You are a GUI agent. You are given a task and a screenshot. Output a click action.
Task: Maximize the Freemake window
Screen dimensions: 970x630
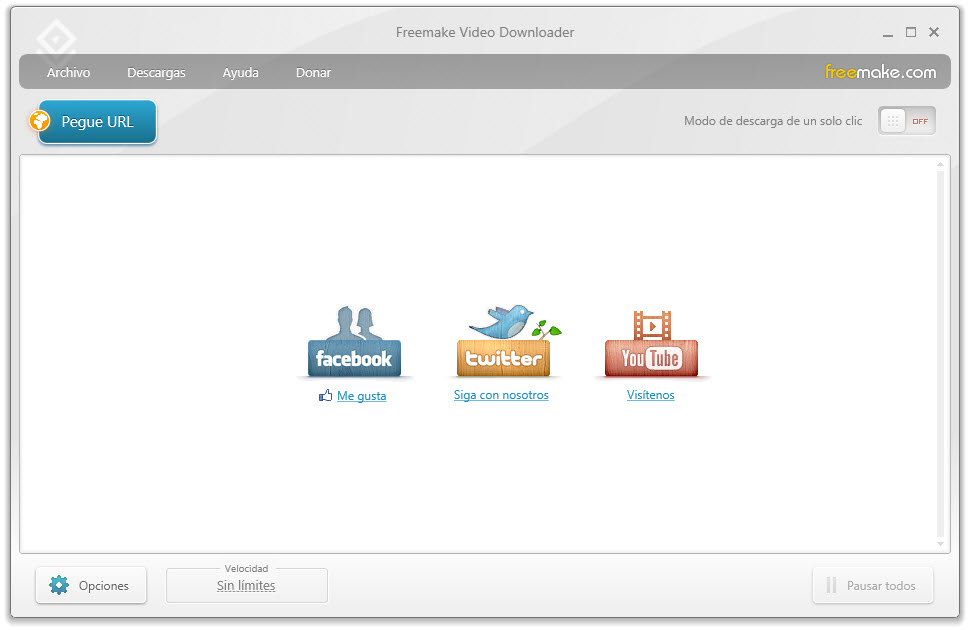point(911,32)
